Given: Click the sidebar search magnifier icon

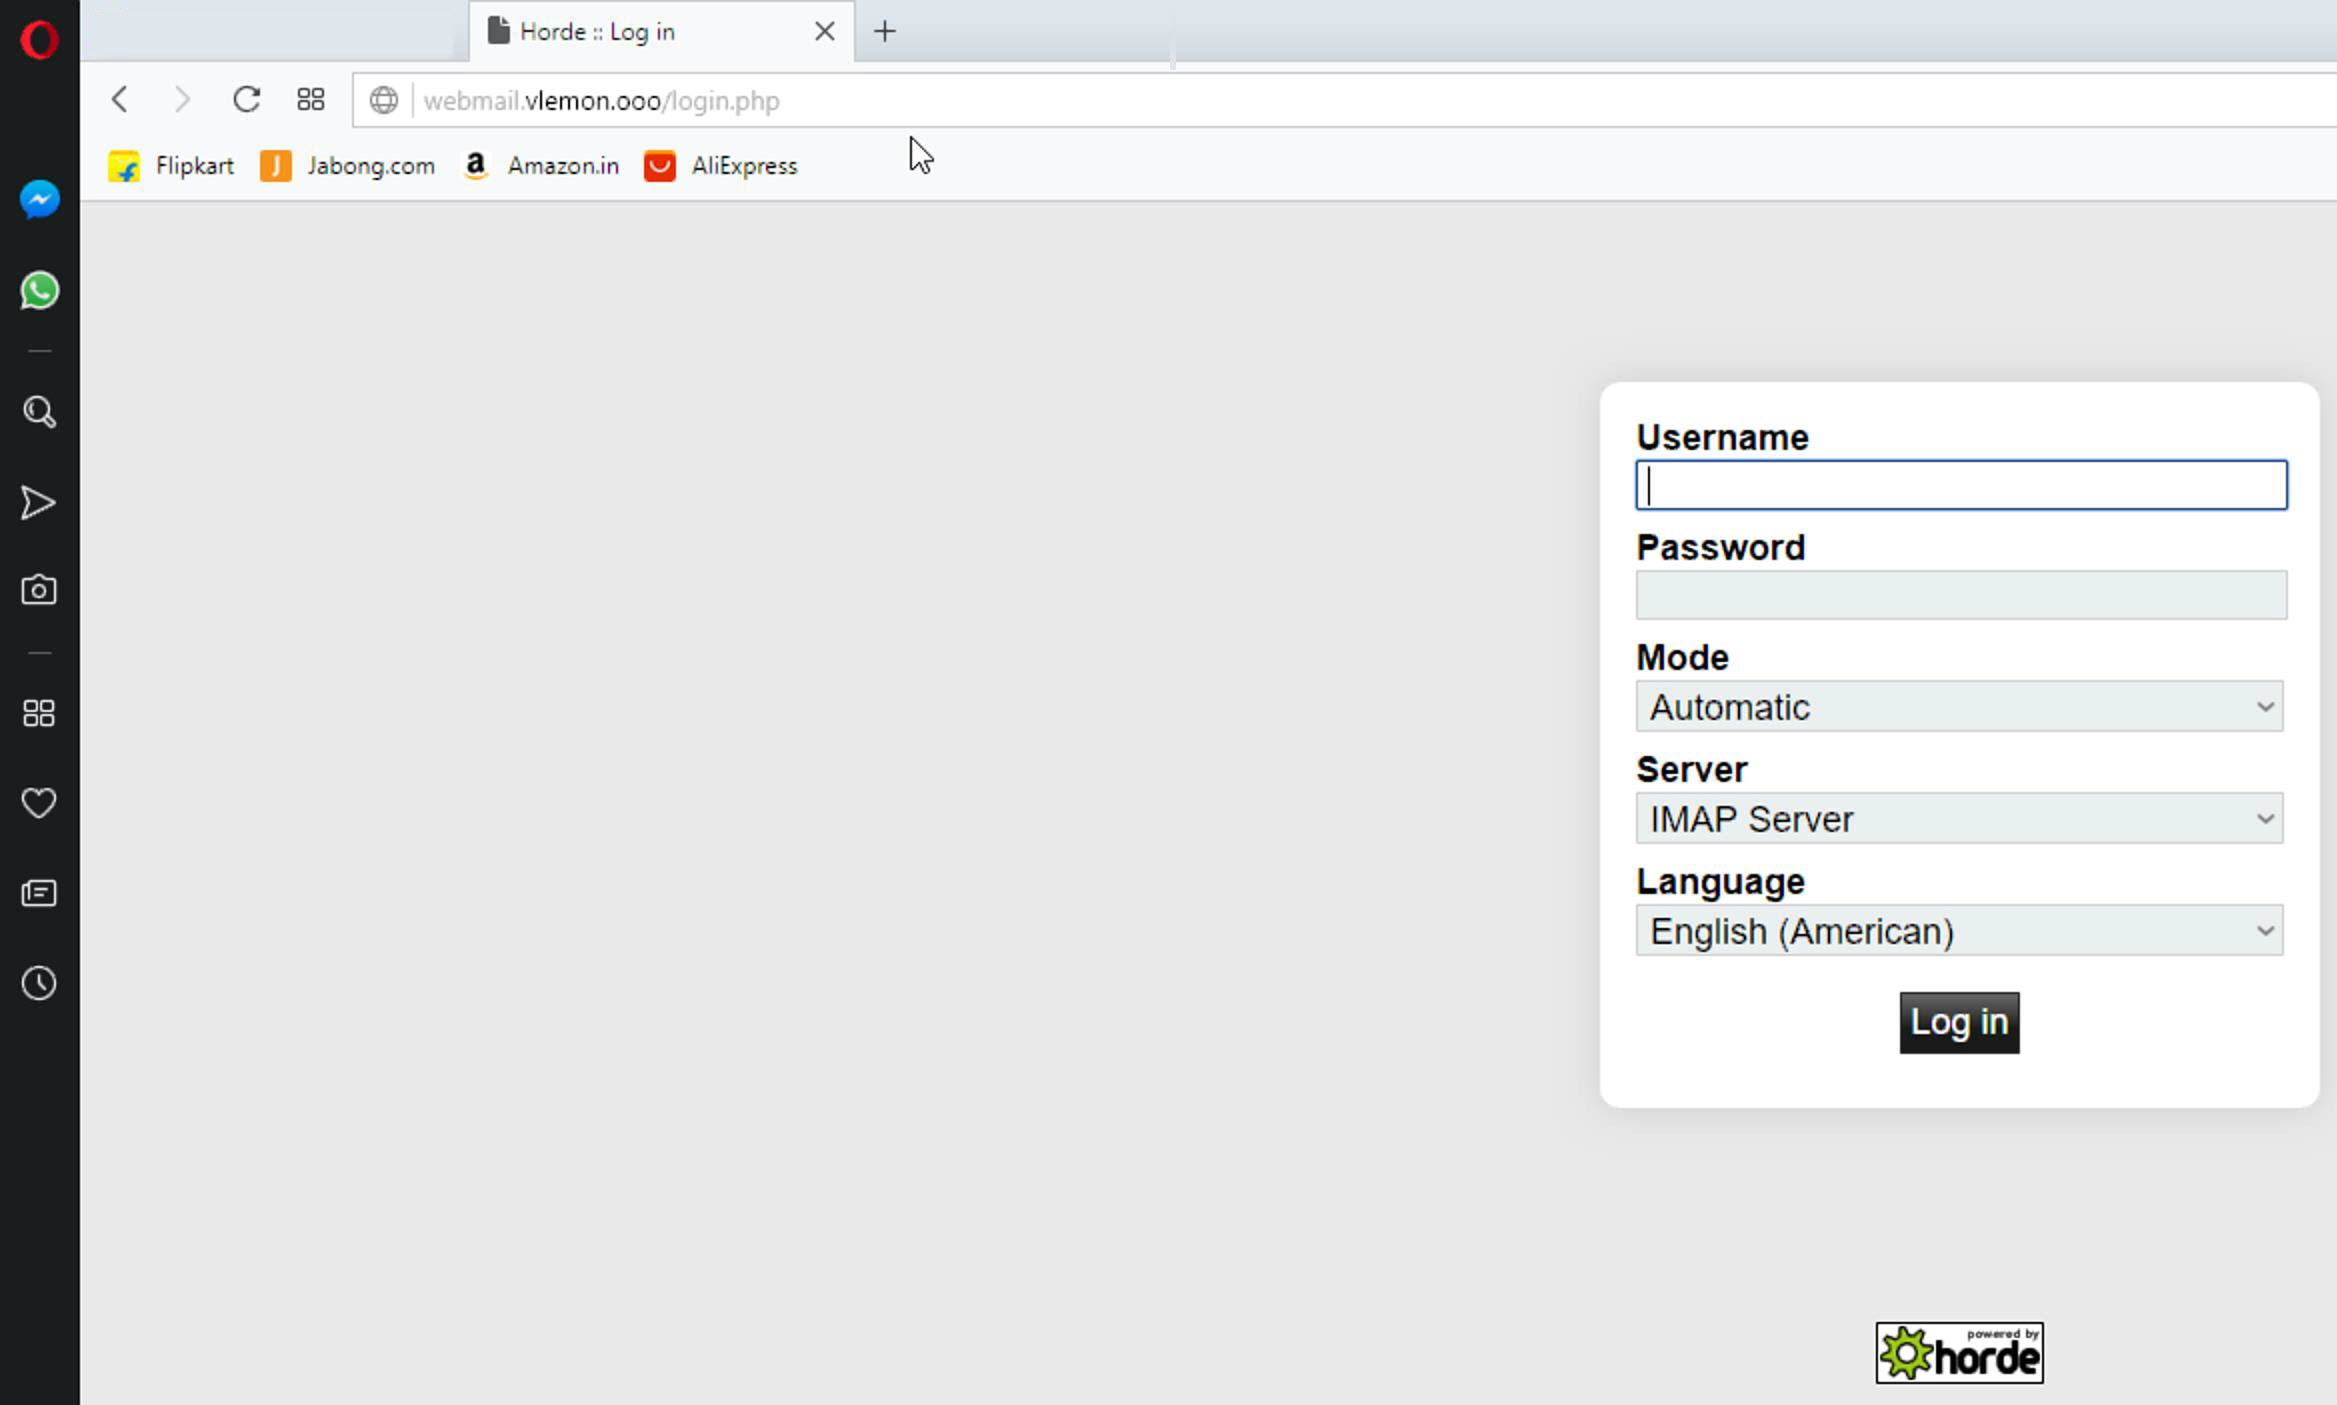Looking at the screenshot, I should click(39, 412).
